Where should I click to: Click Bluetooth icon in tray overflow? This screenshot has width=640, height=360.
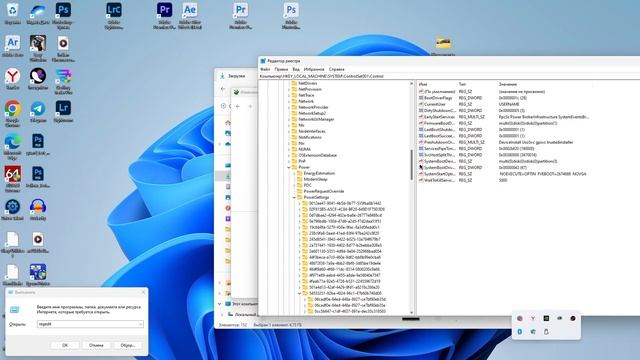pos(520,332)
